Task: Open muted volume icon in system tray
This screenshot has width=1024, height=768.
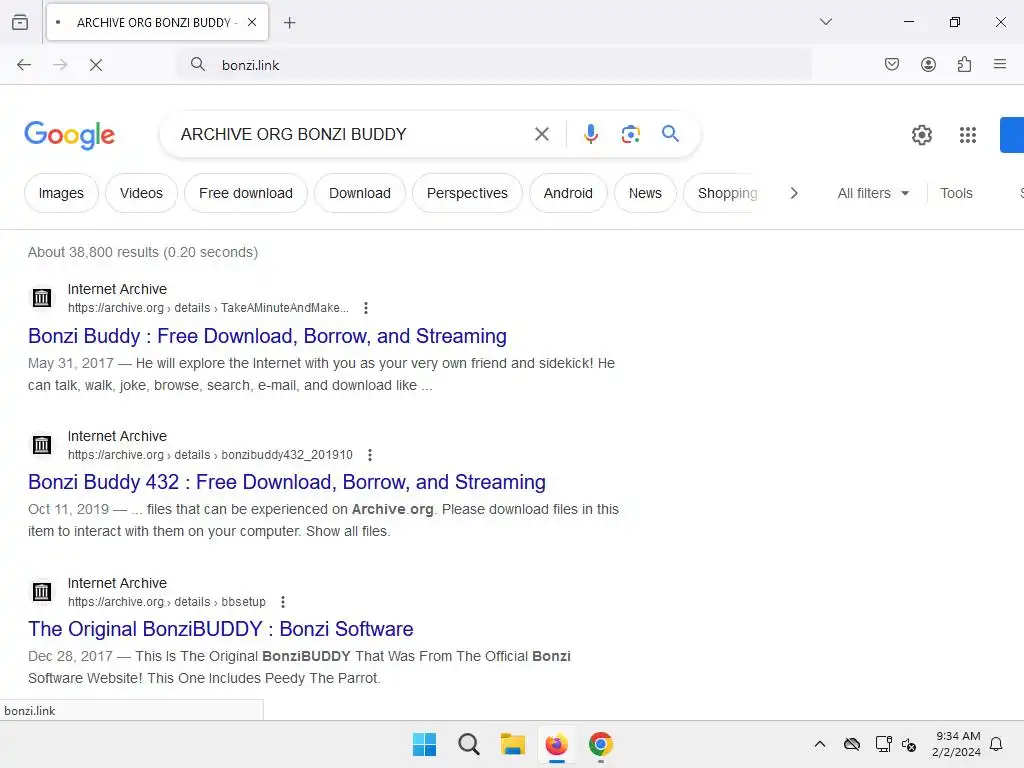Action: point(909,744)
